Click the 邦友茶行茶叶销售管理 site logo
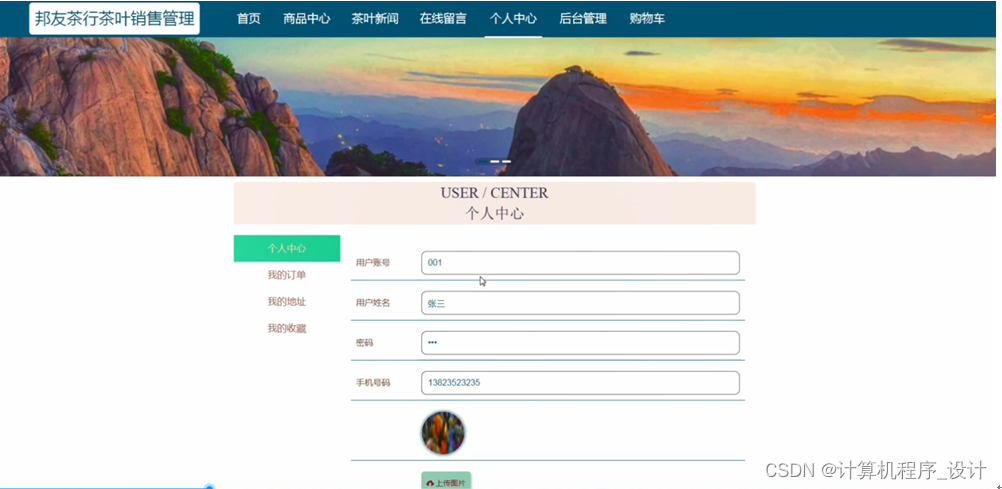This screenshot has height=489, width=1002. [114, 19]
